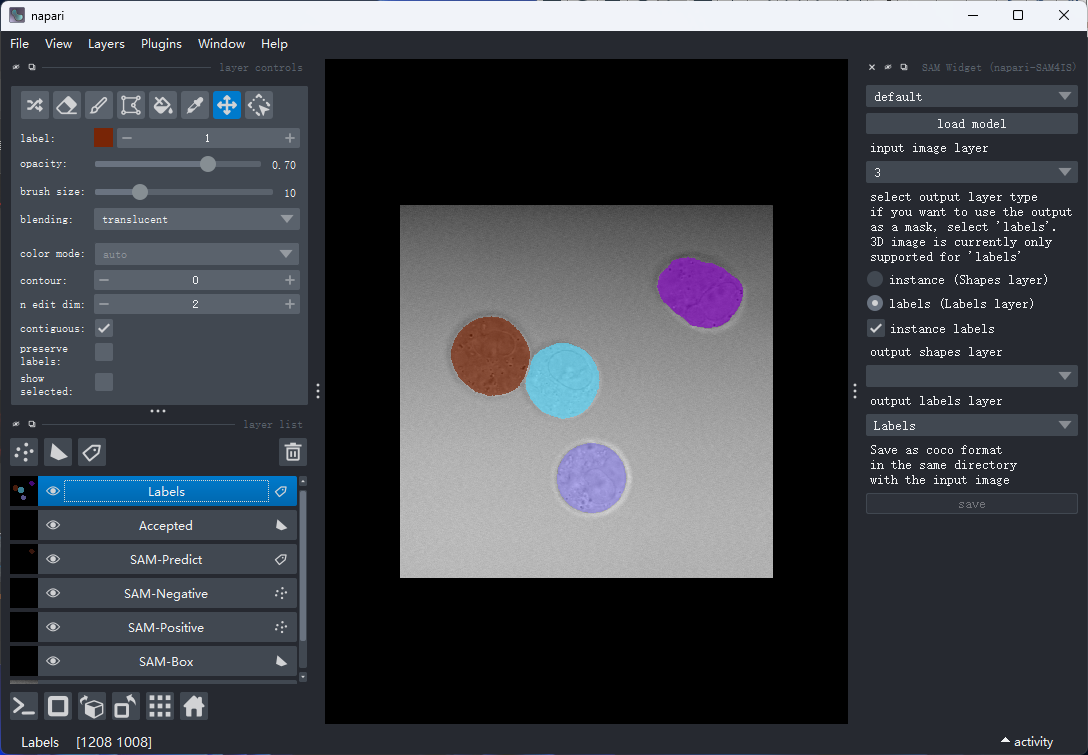This screenshot has width=1088, height=755.
Task: Activate the paint brush tool
Action: (99, 105)
